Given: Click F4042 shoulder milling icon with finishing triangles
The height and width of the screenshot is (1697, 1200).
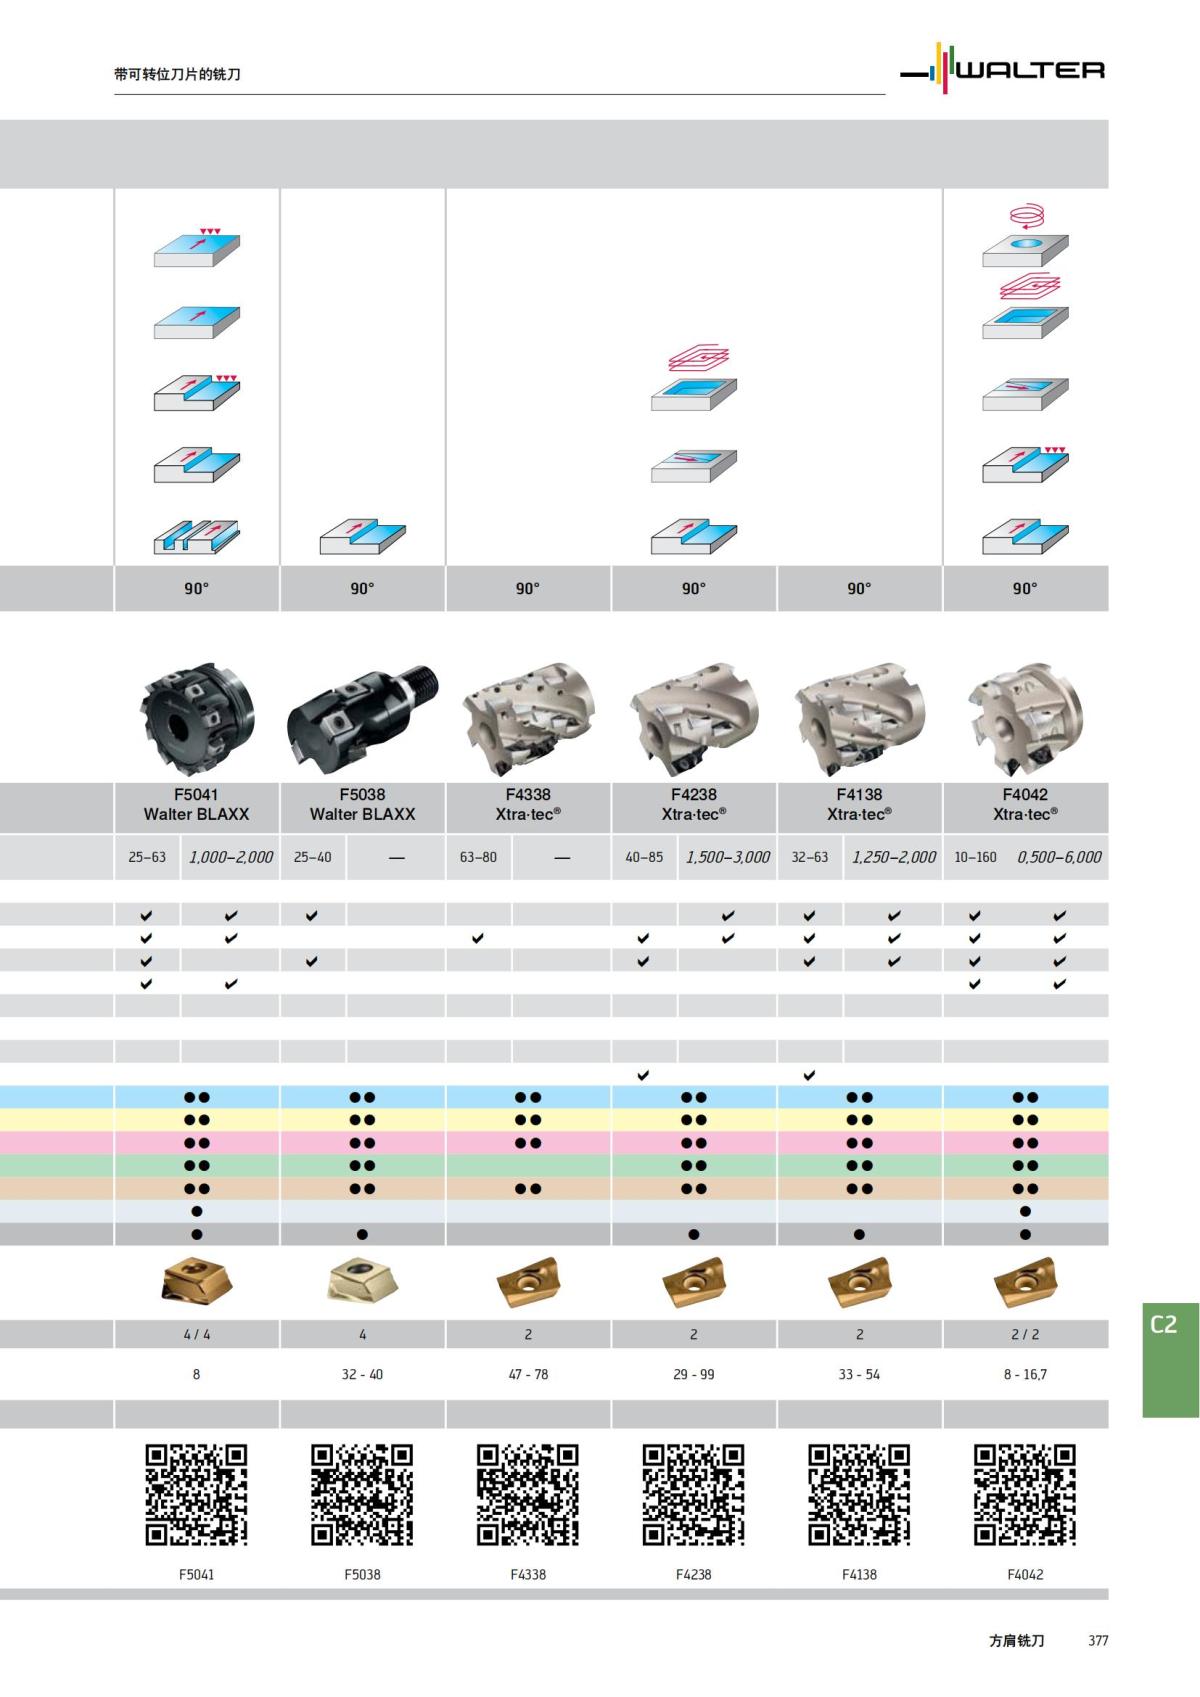Looking at the screenshot, I should (x=1025, y=464).
